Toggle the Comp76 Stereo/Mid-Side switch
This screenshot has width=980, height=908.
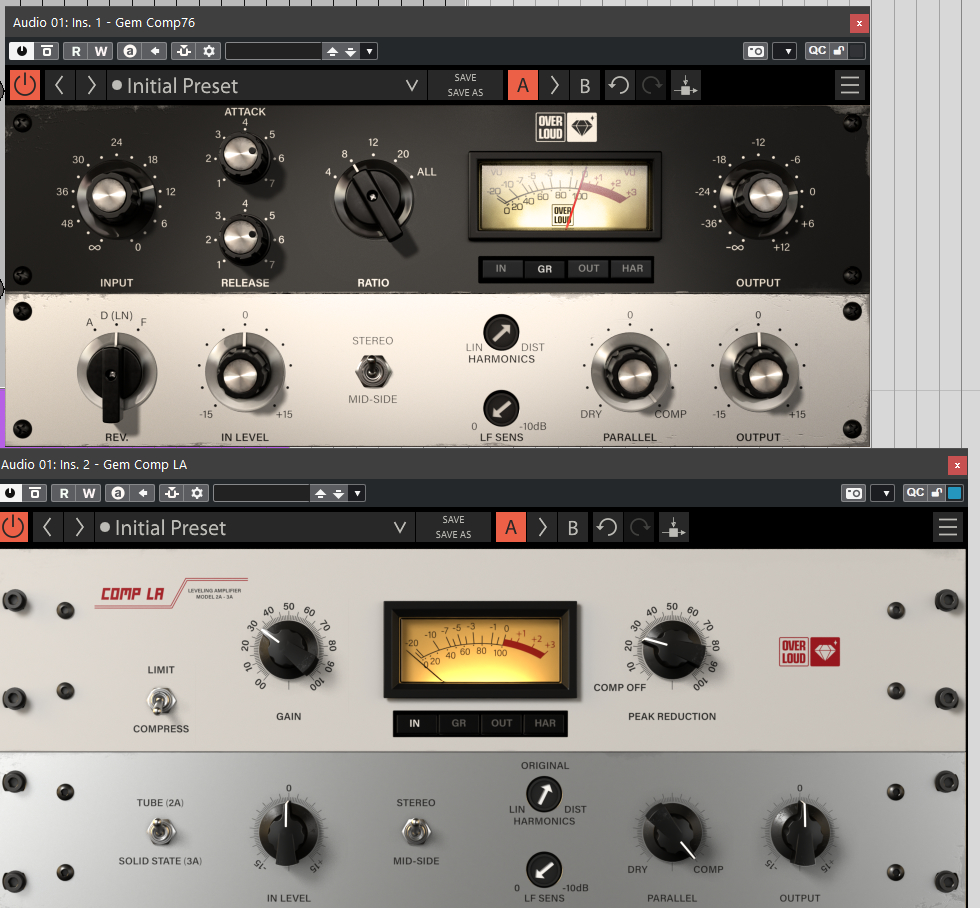(x=372, y=372)
